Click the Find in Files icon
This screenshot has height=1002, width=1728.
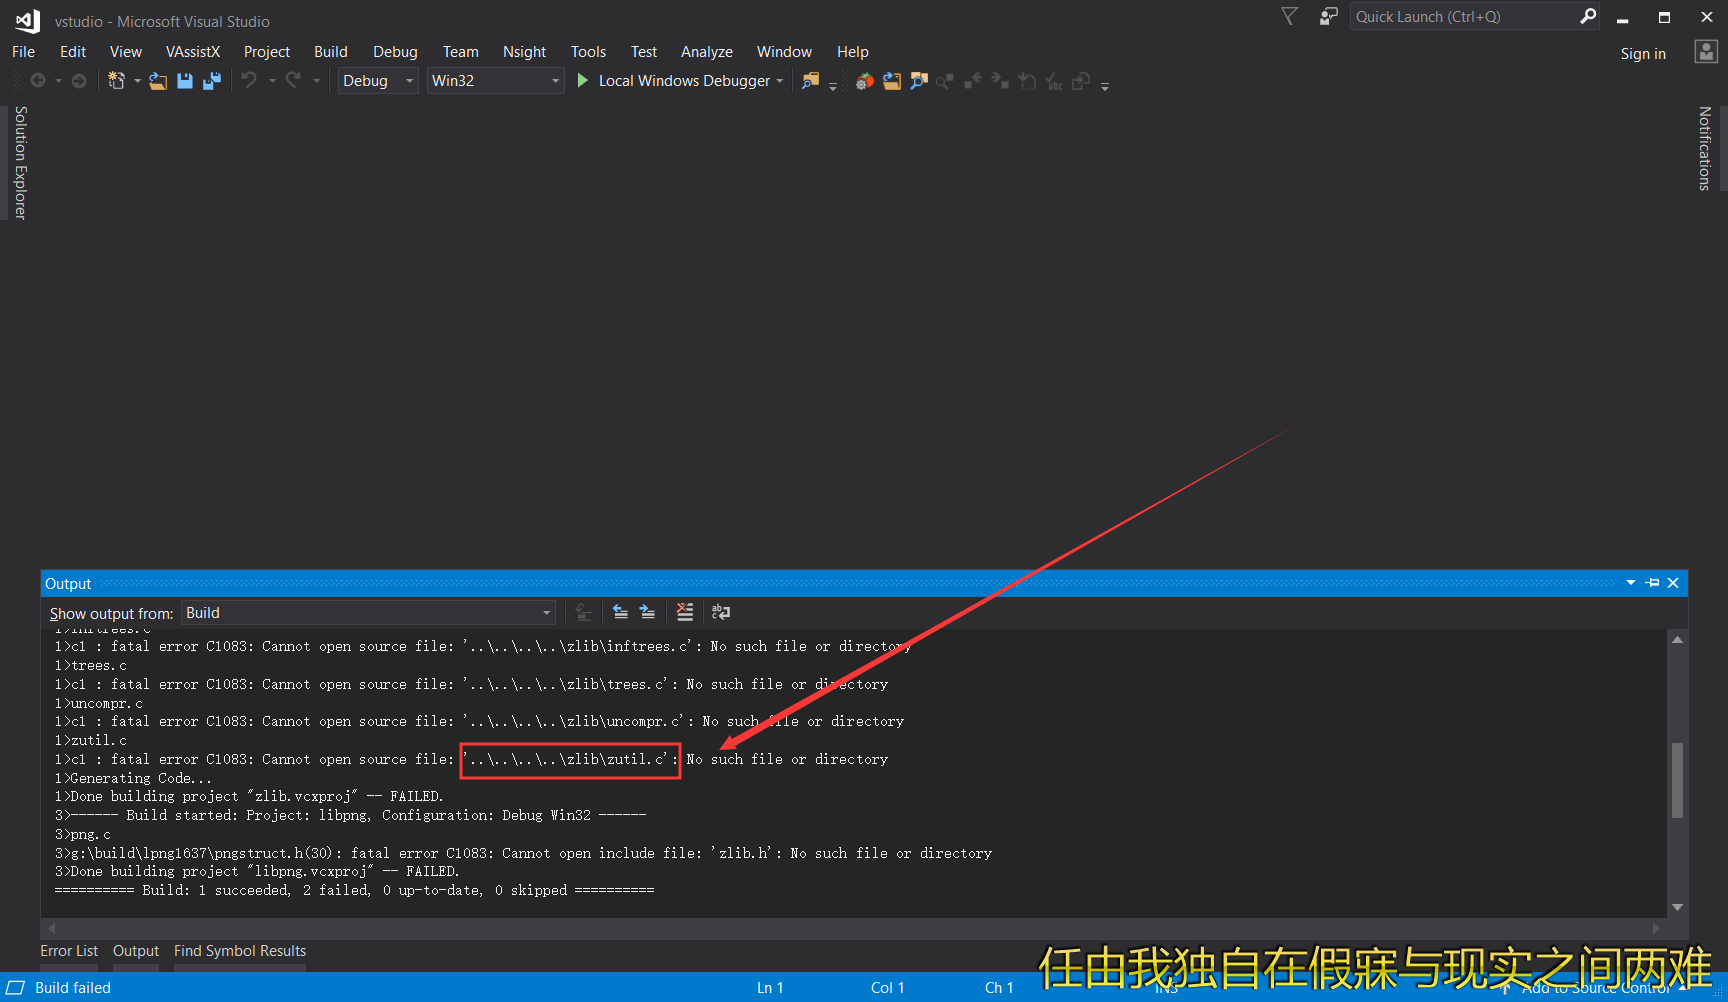(810, 81)
